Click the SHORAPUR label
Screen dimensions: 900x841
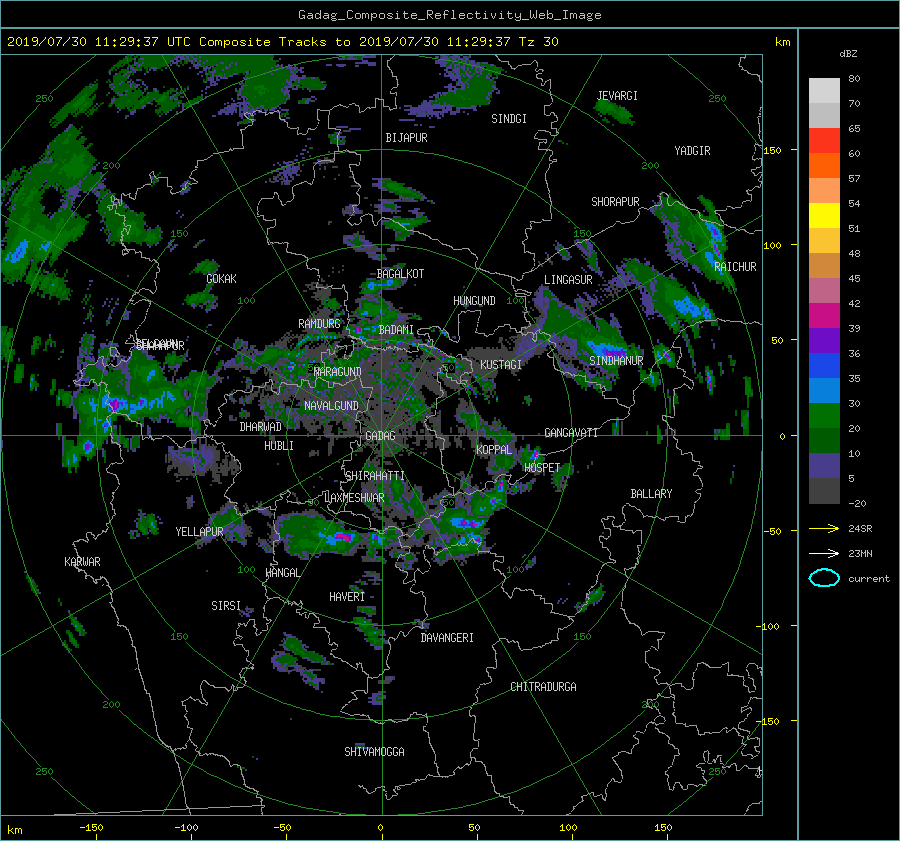tap(615, 202)
